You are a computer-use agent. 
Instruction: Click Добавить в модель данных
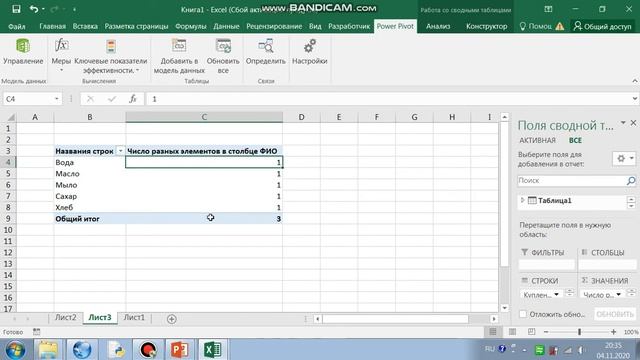[179, 56]
